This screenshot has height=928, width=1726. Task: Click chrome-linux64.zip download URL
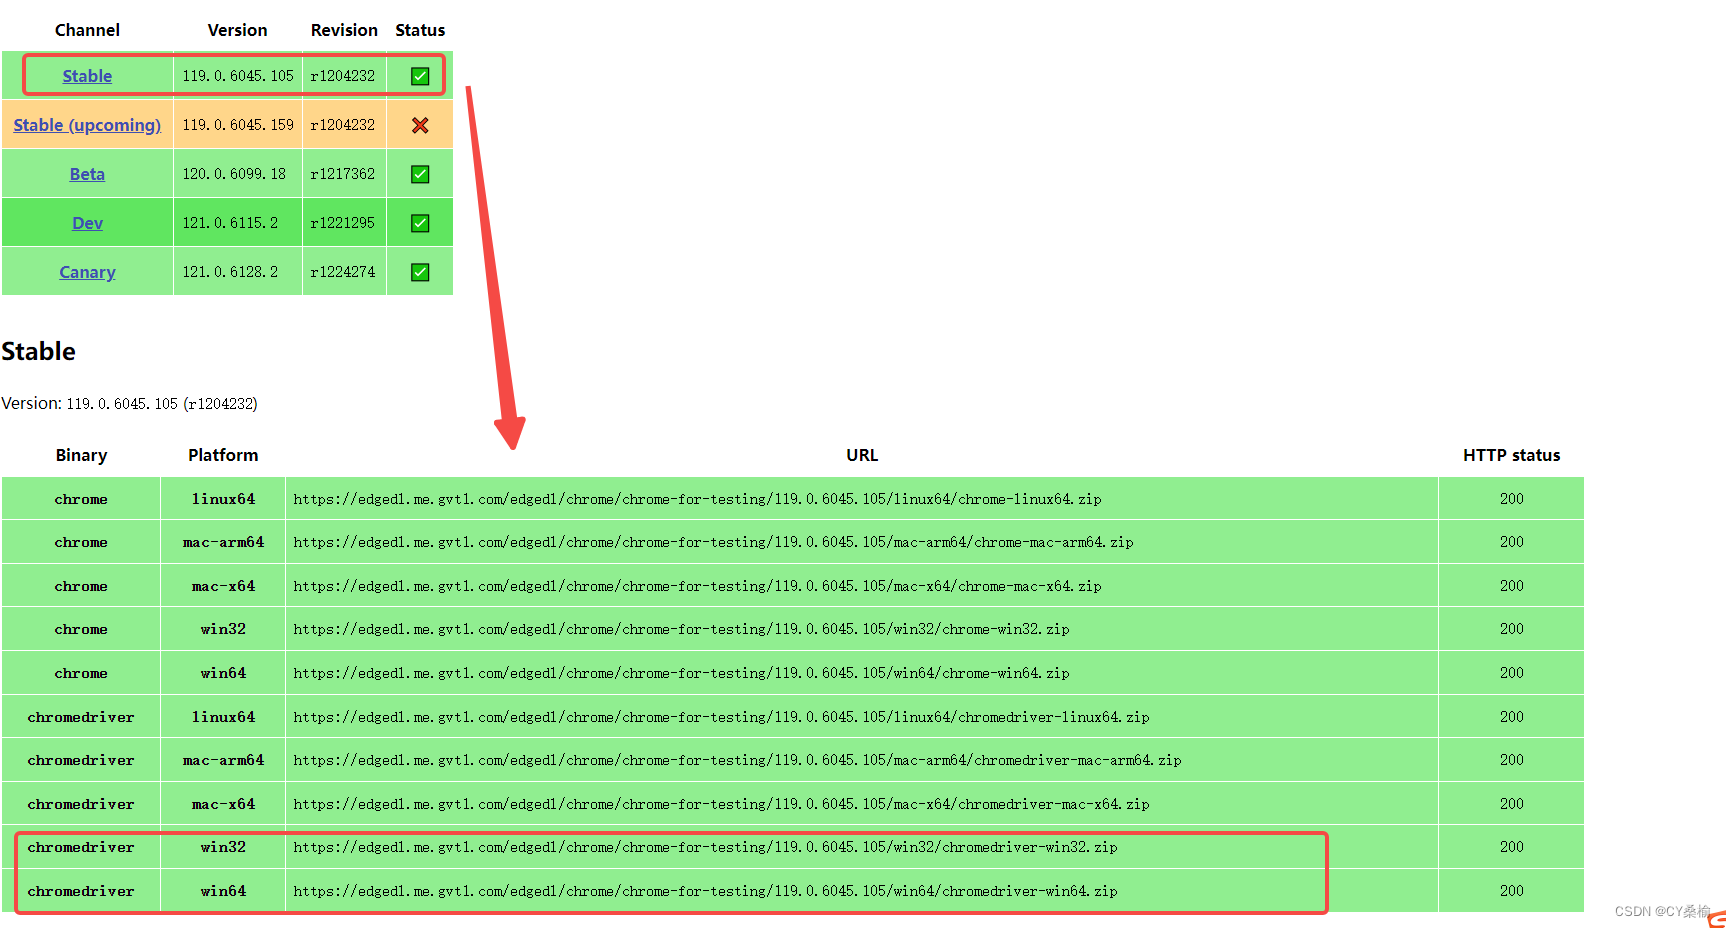697,499
